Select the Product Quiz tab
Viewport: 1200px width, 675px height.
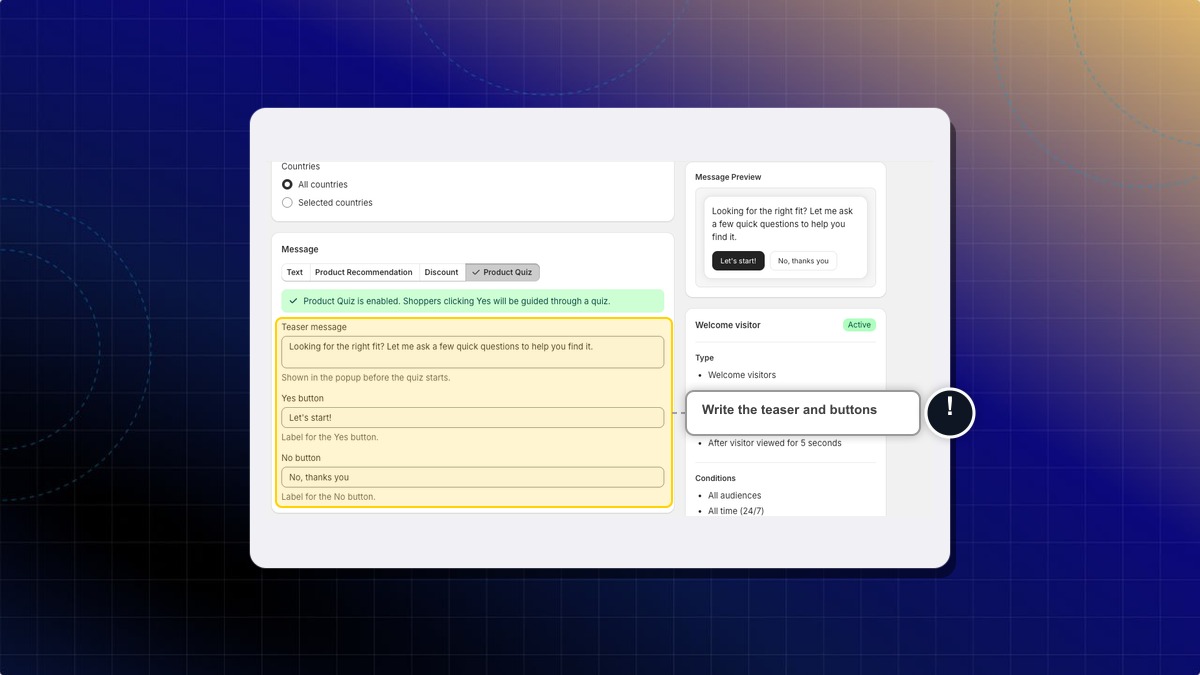[502, 272]
